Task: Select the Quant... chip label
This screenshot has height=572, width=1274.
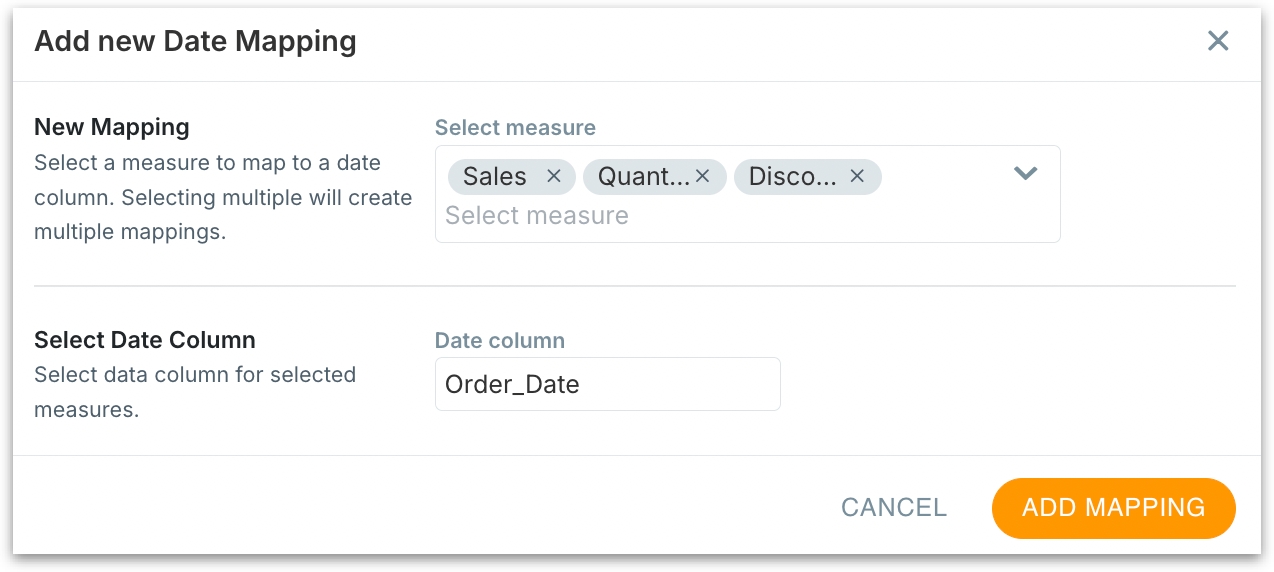Action: [643, 177]
